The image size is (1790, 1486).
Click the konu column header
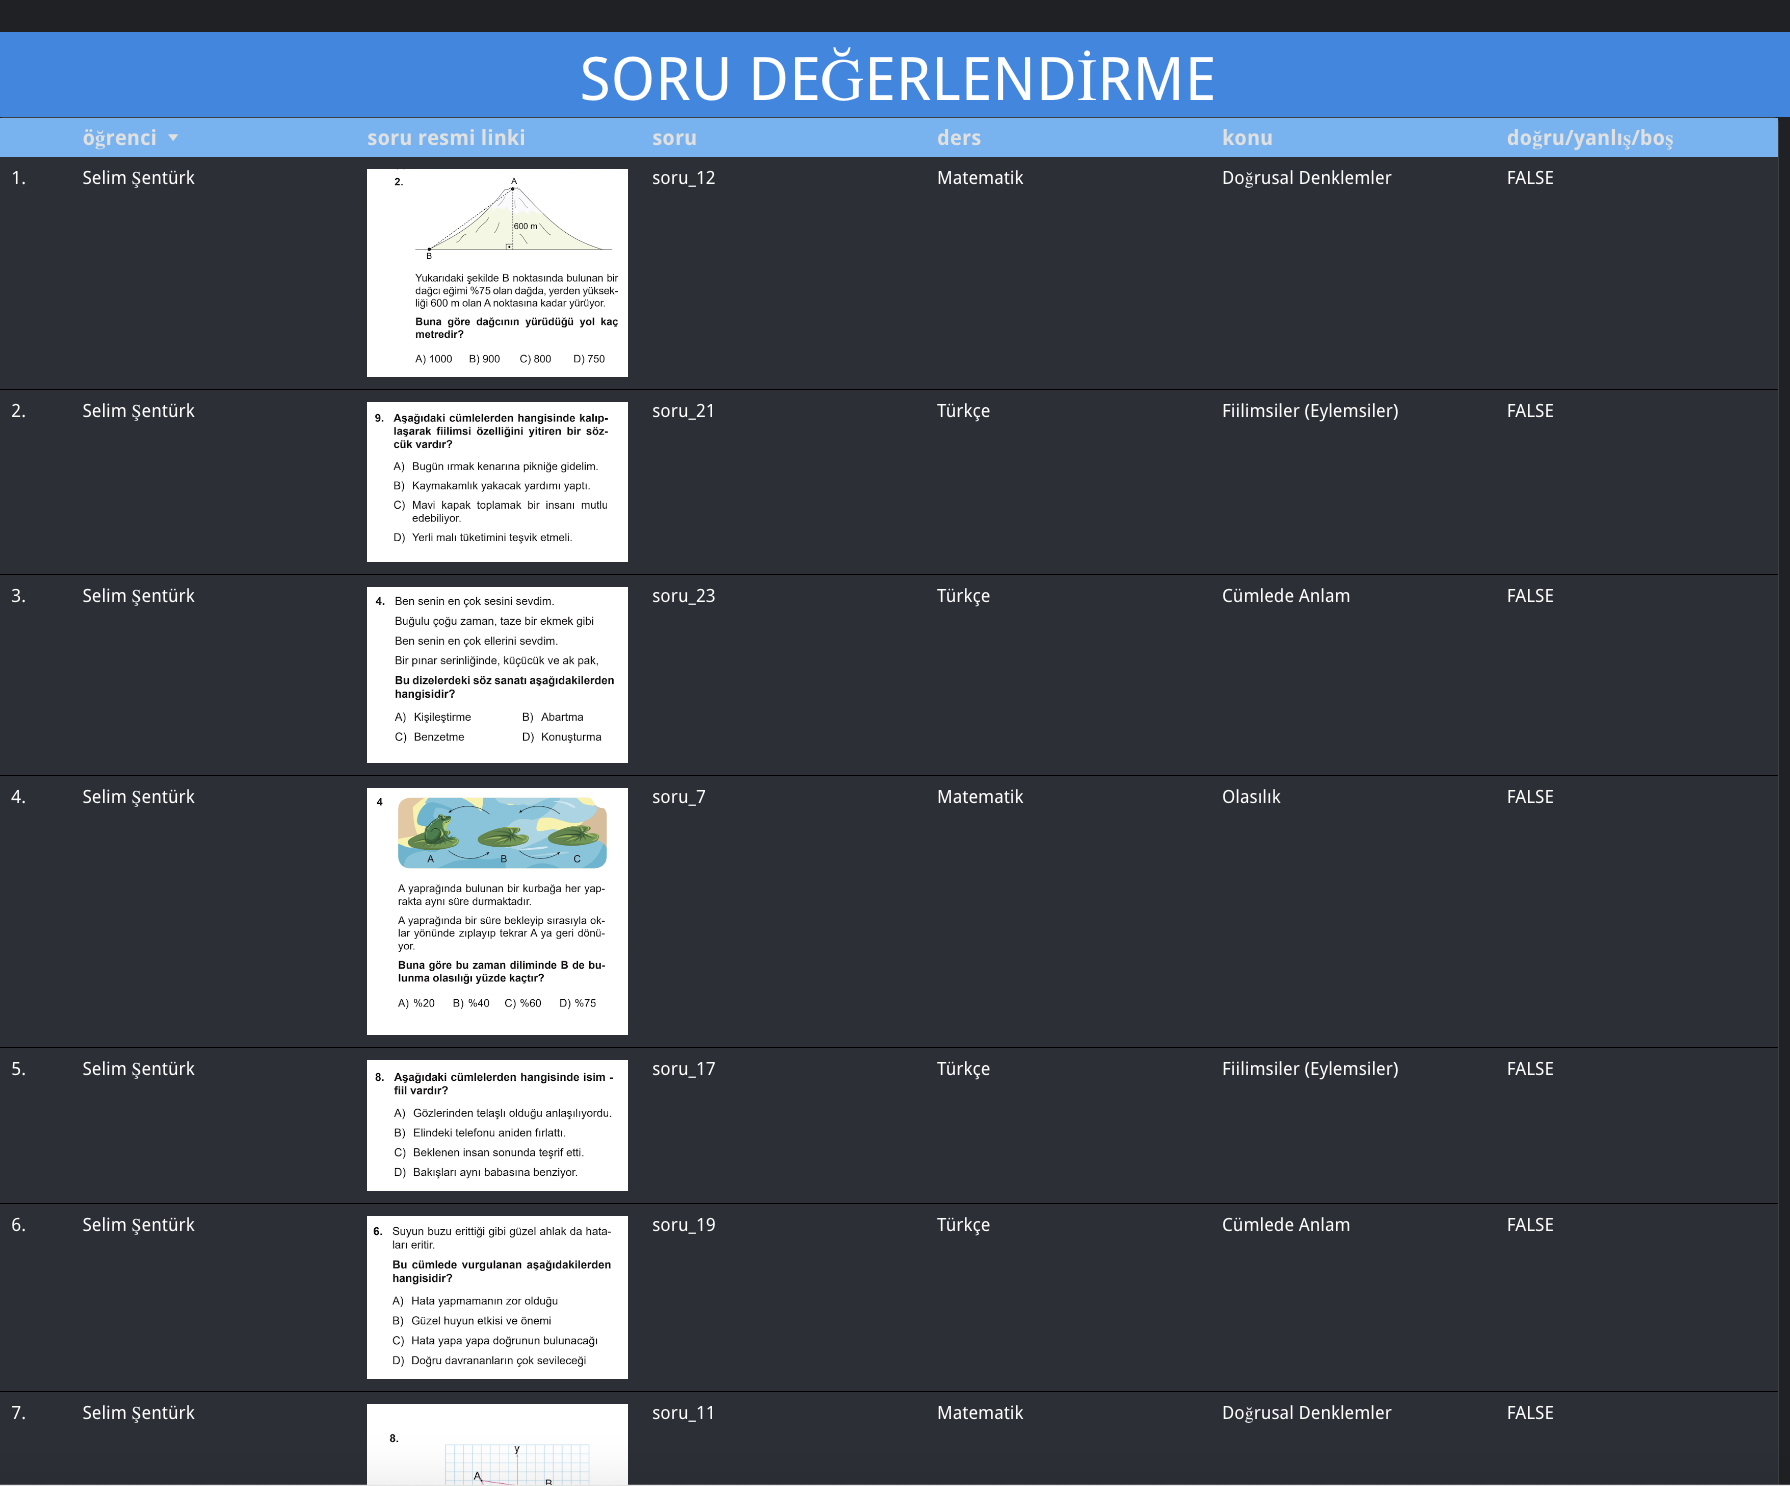[1247, 138]
